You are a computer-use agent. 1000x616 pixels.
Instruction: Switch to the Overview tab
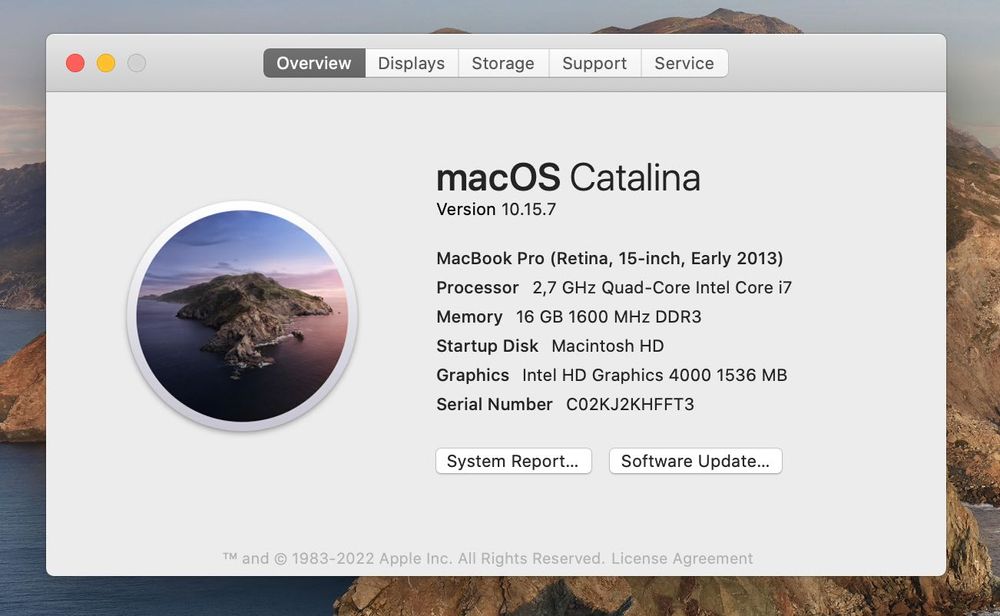click(x=314, y=63)
